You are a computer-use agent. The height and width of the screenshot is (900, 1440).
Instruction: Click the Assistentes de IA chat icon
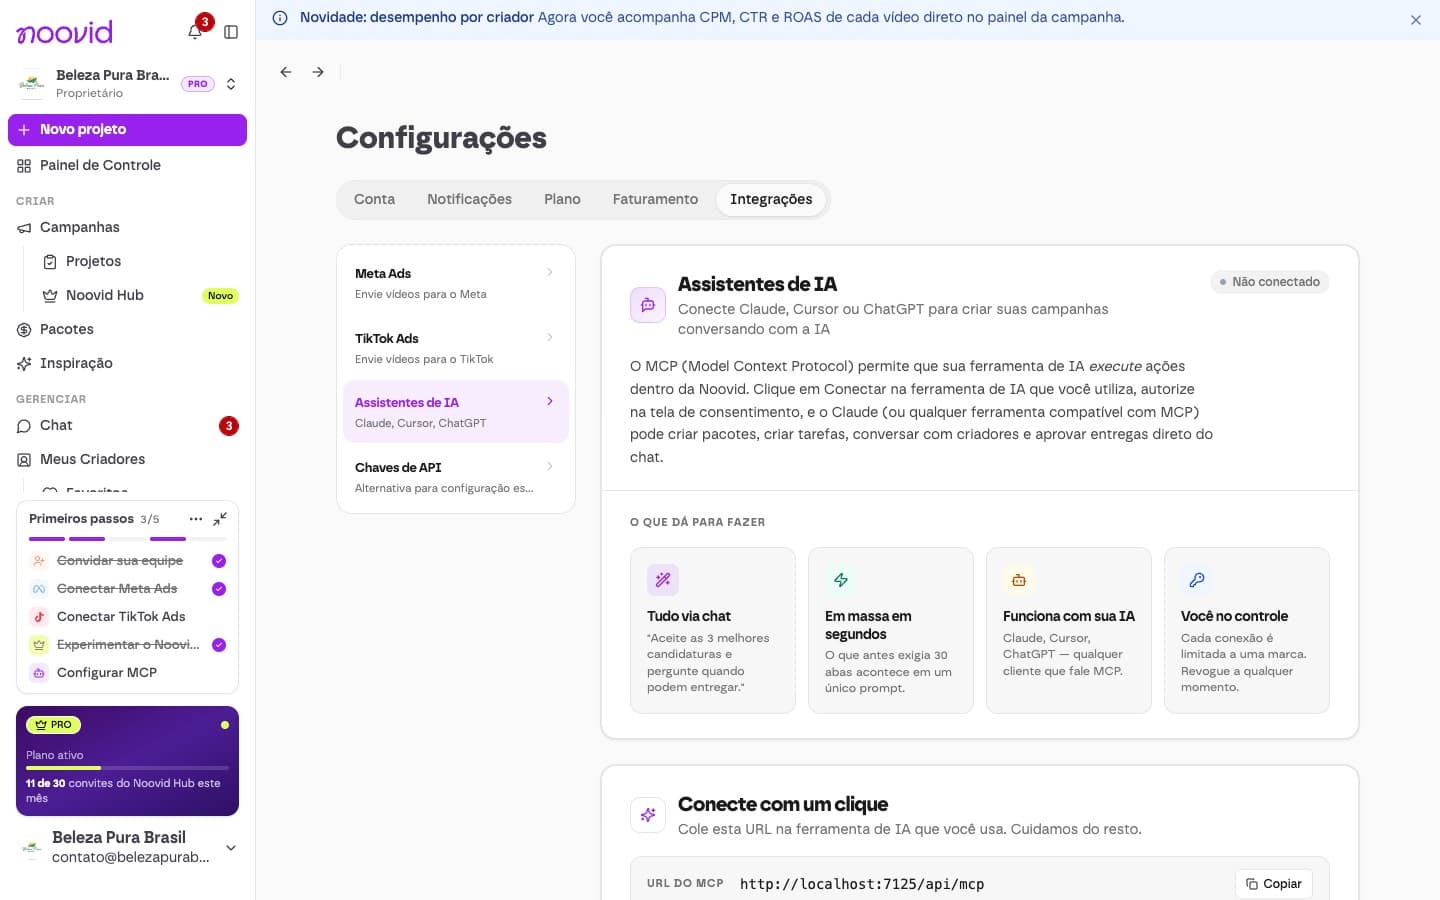tap(648, 305)
